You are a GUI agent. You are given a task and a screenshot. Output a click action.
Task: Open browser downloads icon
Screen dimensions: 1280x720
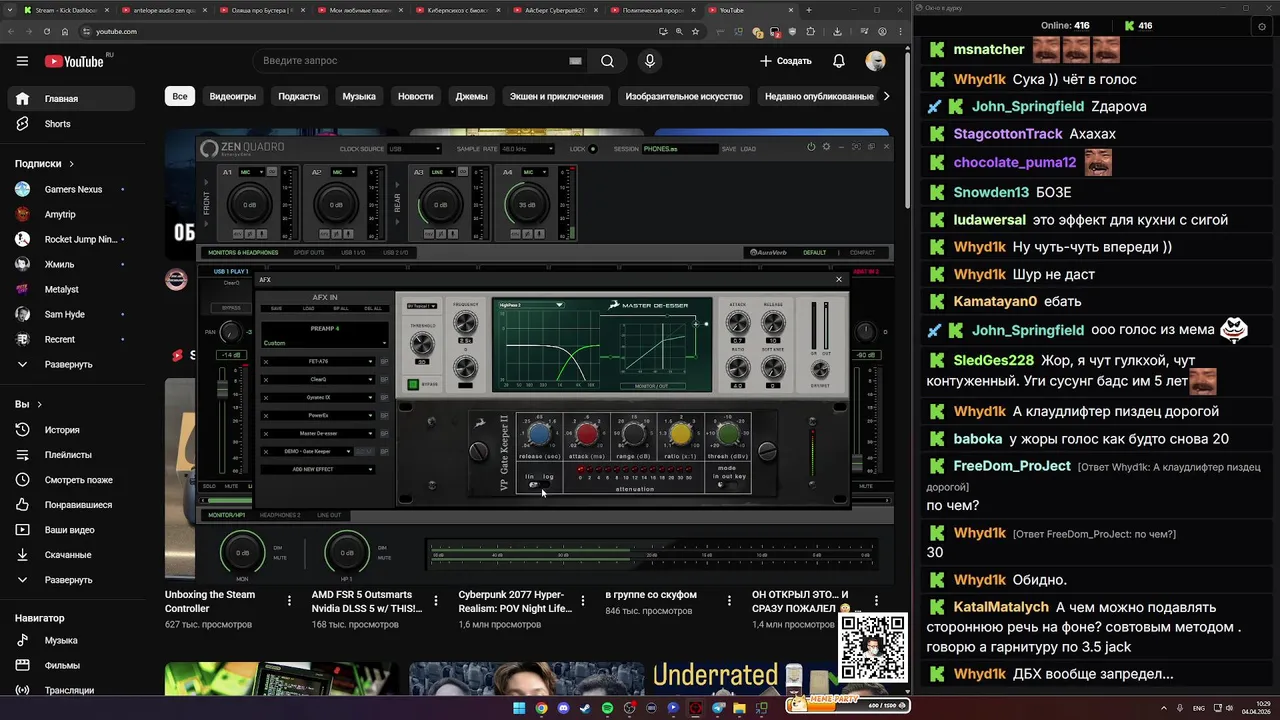point(837,31)
